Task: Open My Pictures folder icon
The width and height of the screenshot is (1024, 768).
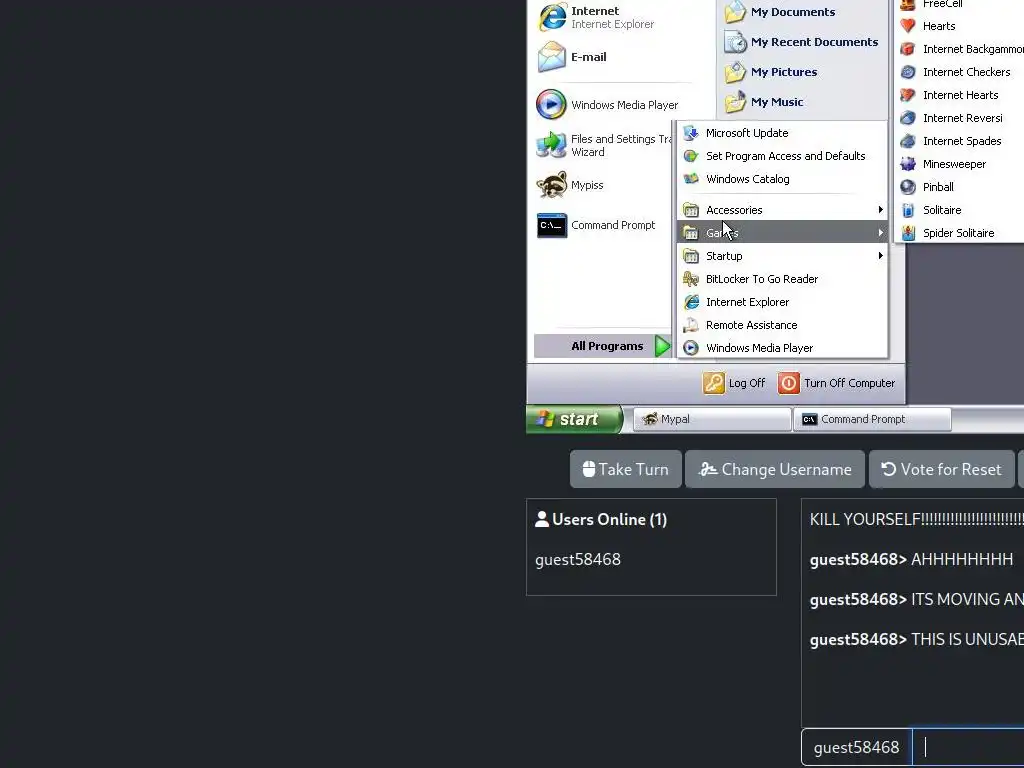Action: pyautogui.click(x=735, y=72)
